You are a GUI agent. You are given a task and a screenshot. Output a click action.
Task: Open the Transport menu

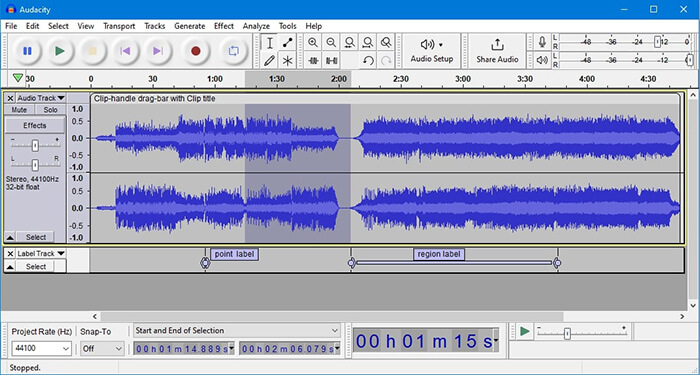click(119, 26)
